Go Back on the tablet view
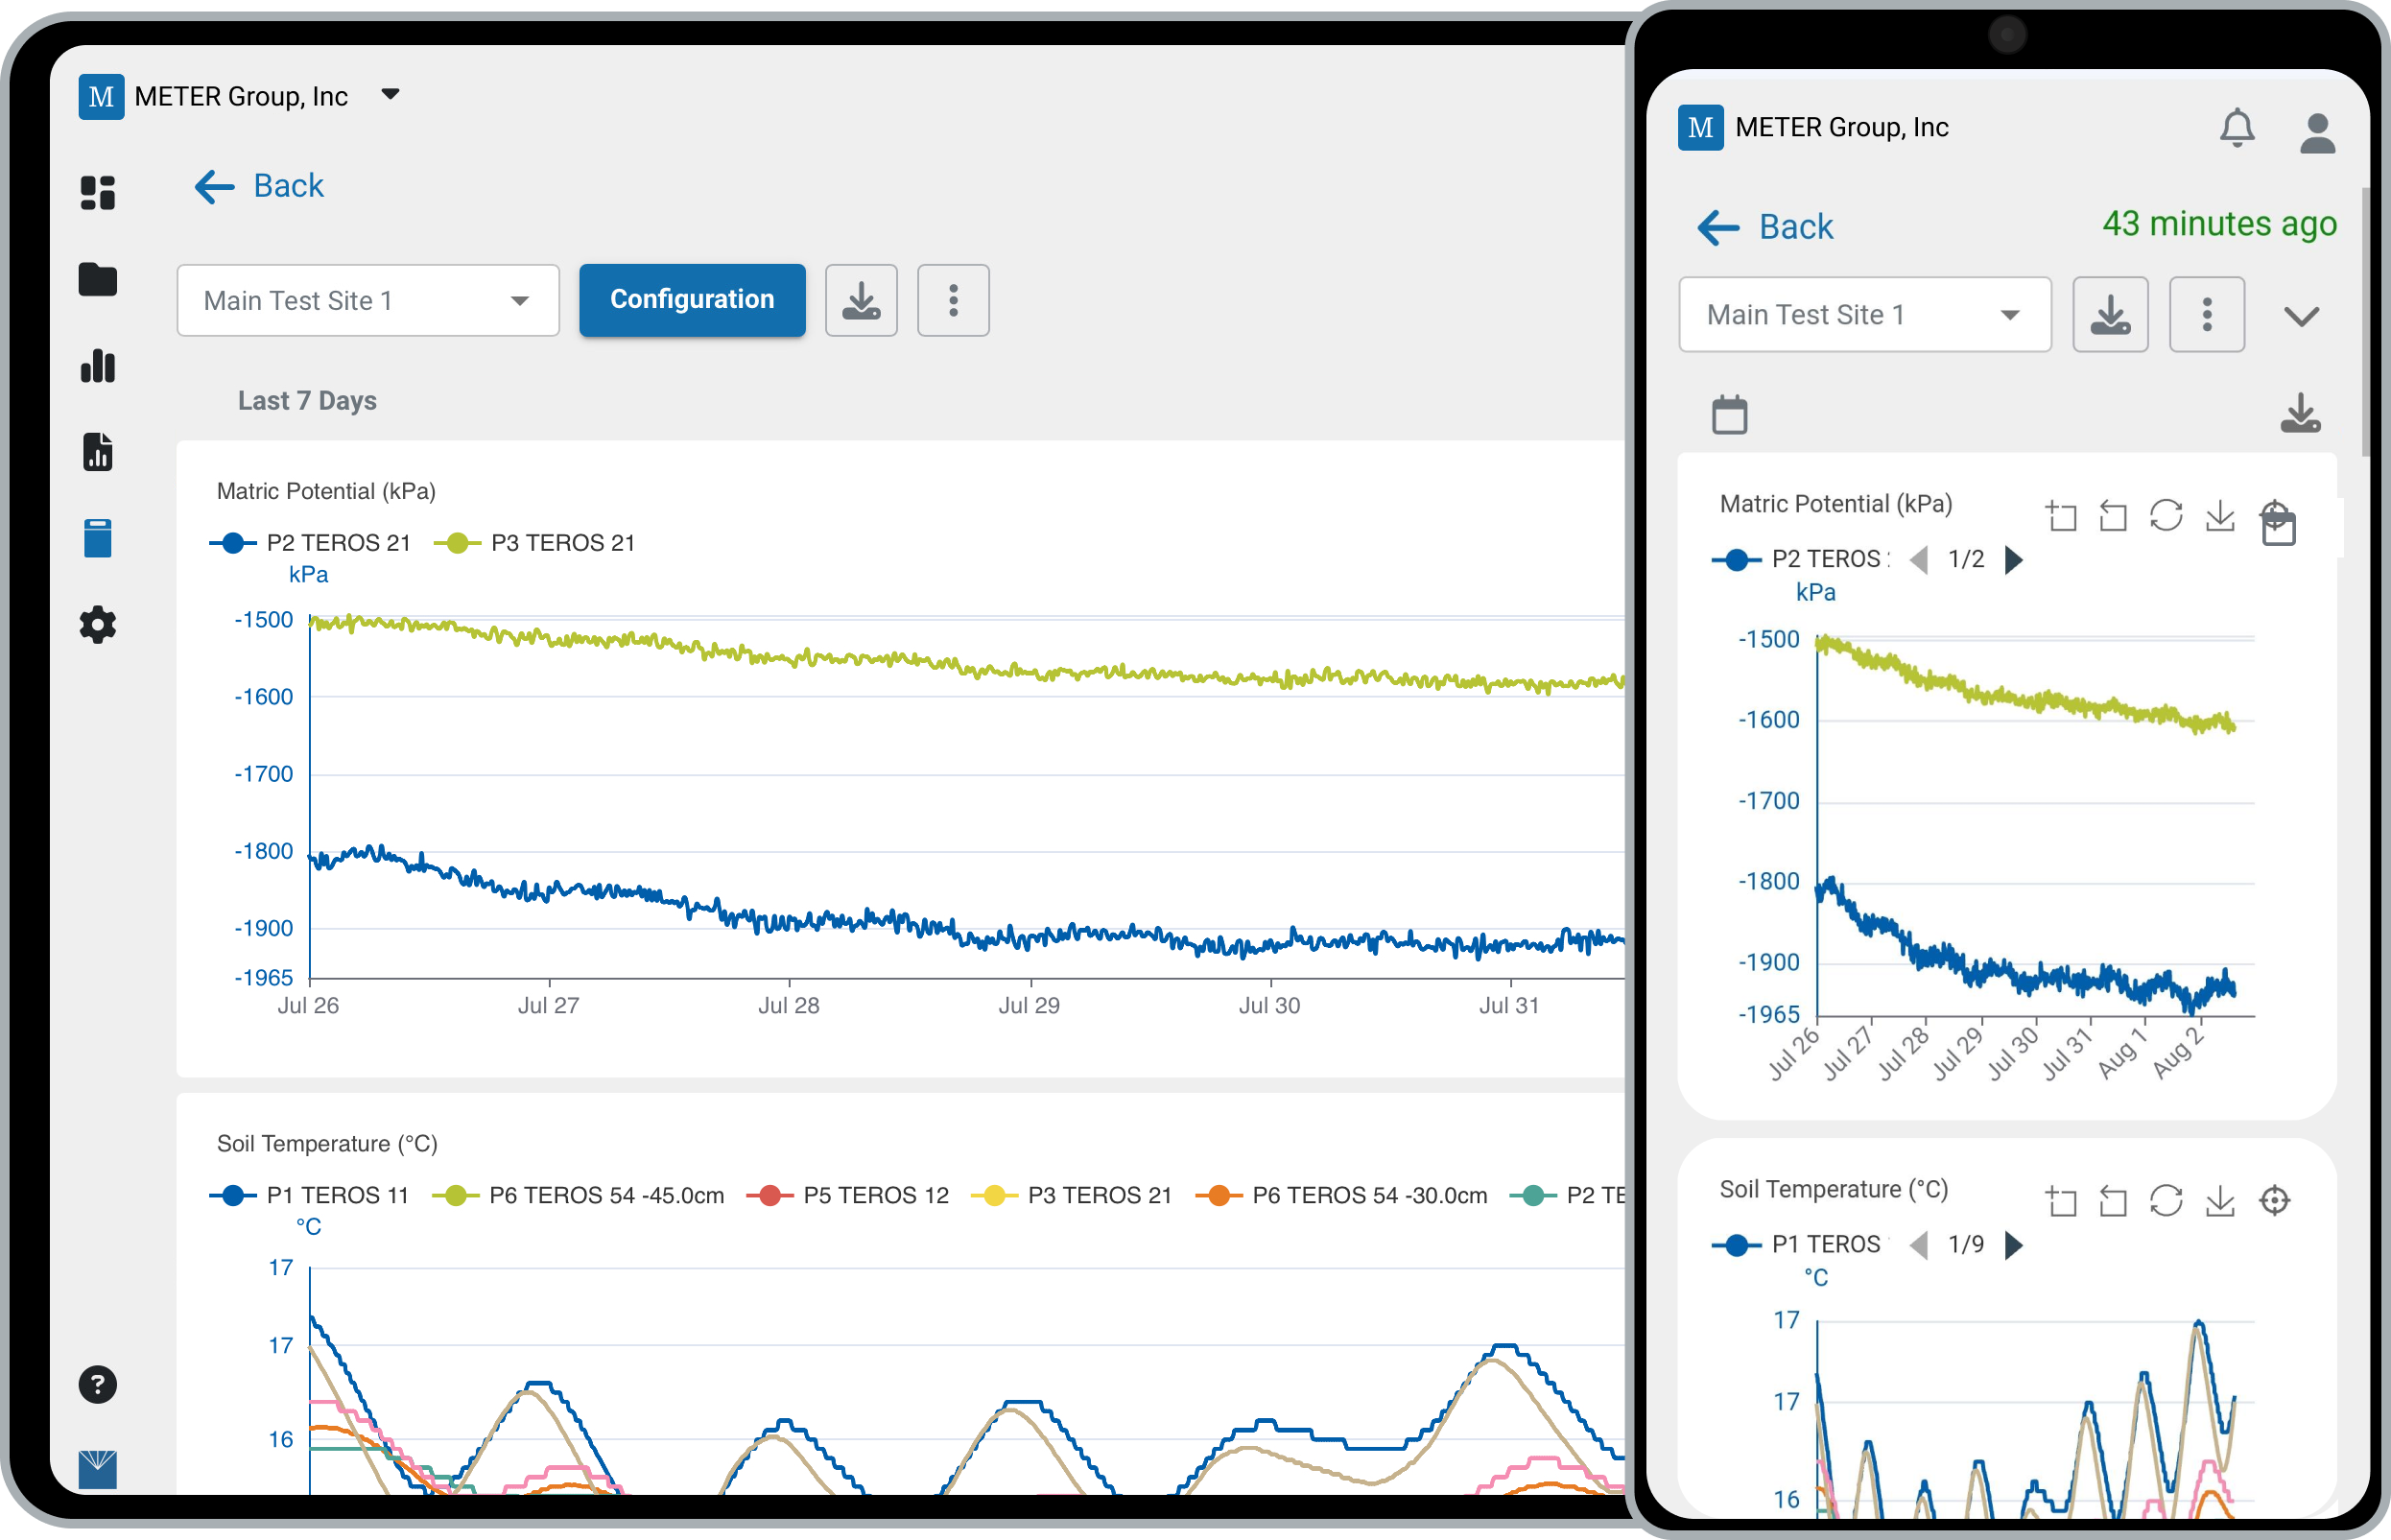This screenshot has width=2391, height=1540. [259, 186]
